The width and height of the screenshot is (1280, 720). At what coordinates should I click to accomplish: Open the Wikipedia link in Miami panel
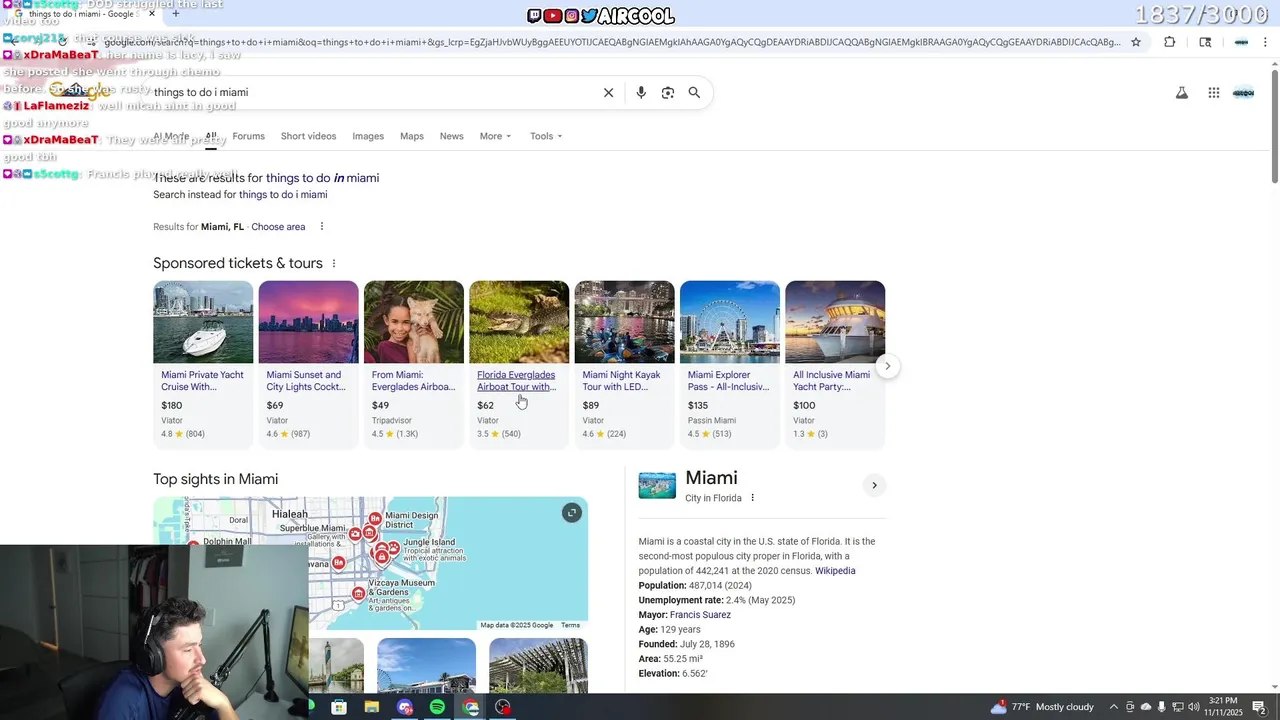[835, 571]
